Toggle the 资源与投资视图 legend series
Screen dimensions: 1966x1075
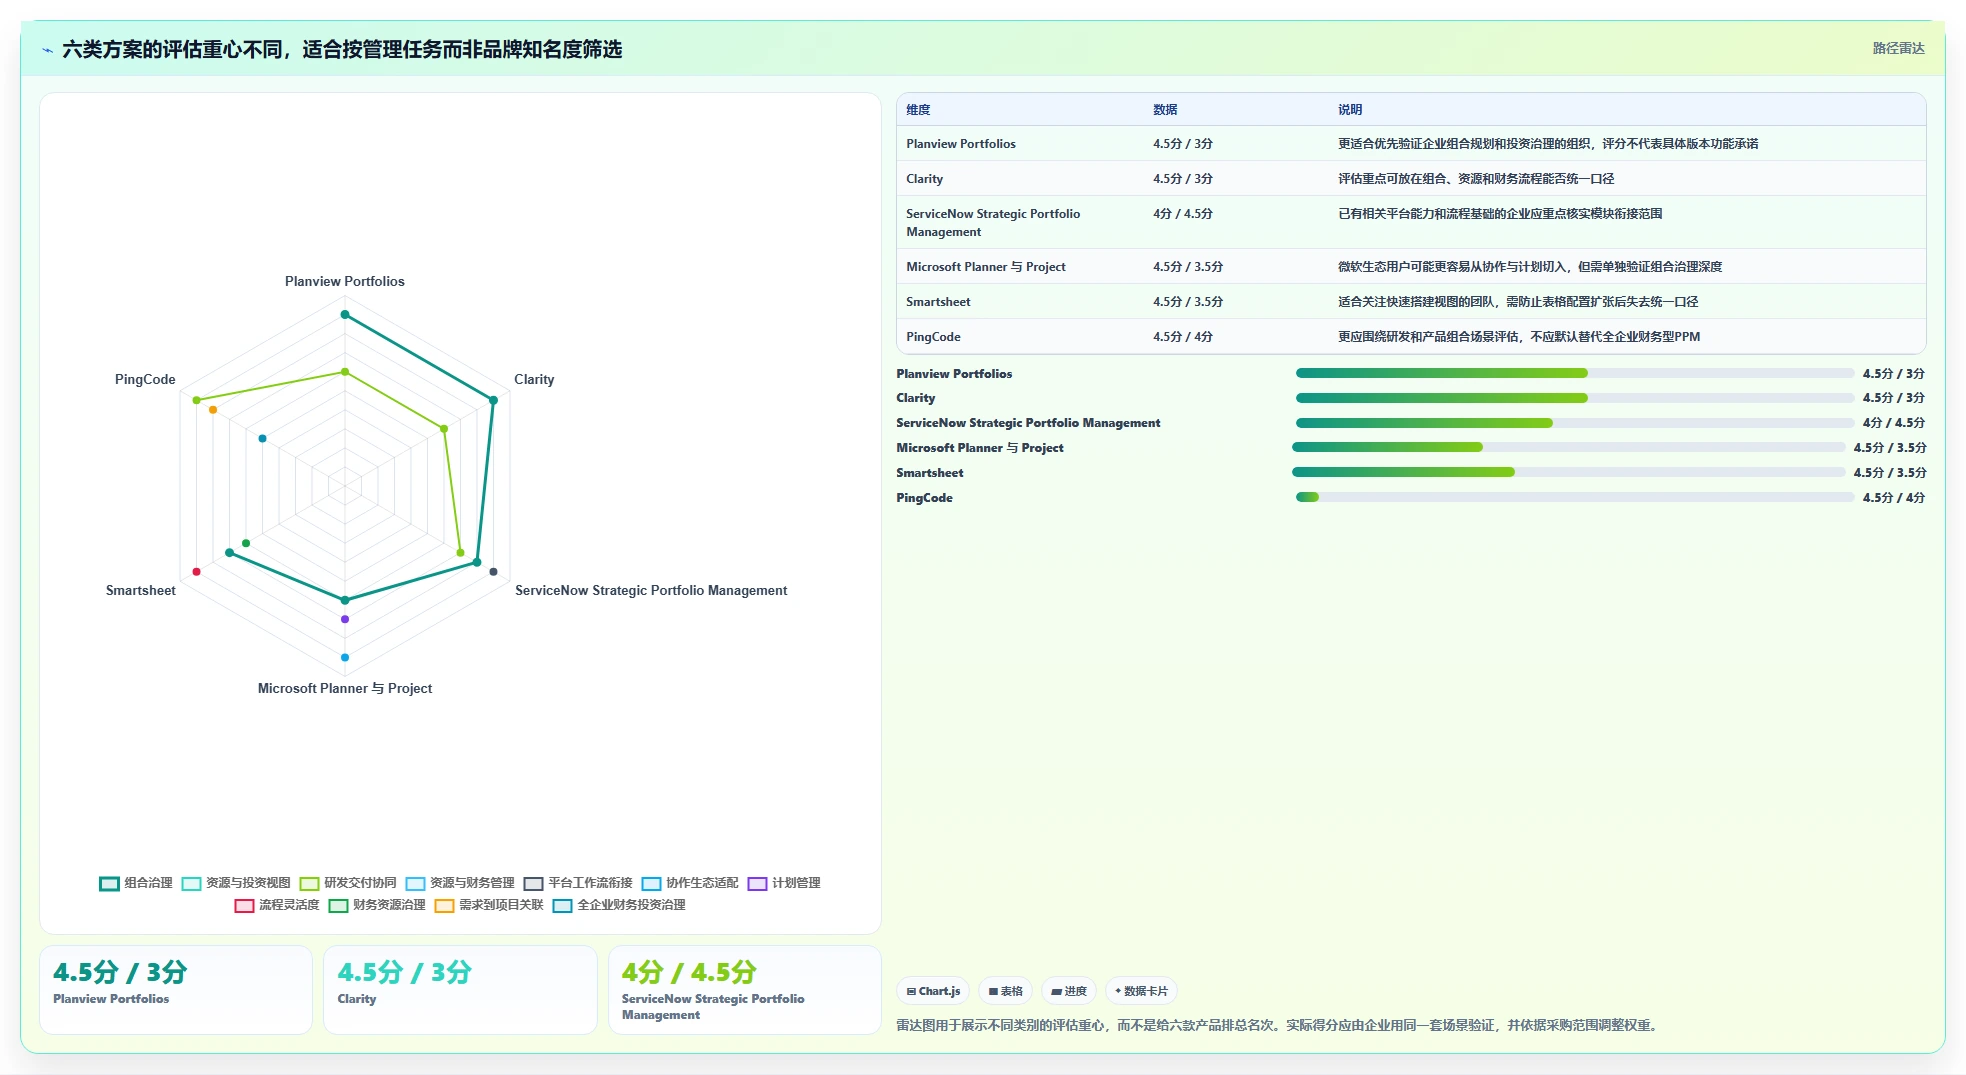(x=236, y=883)
